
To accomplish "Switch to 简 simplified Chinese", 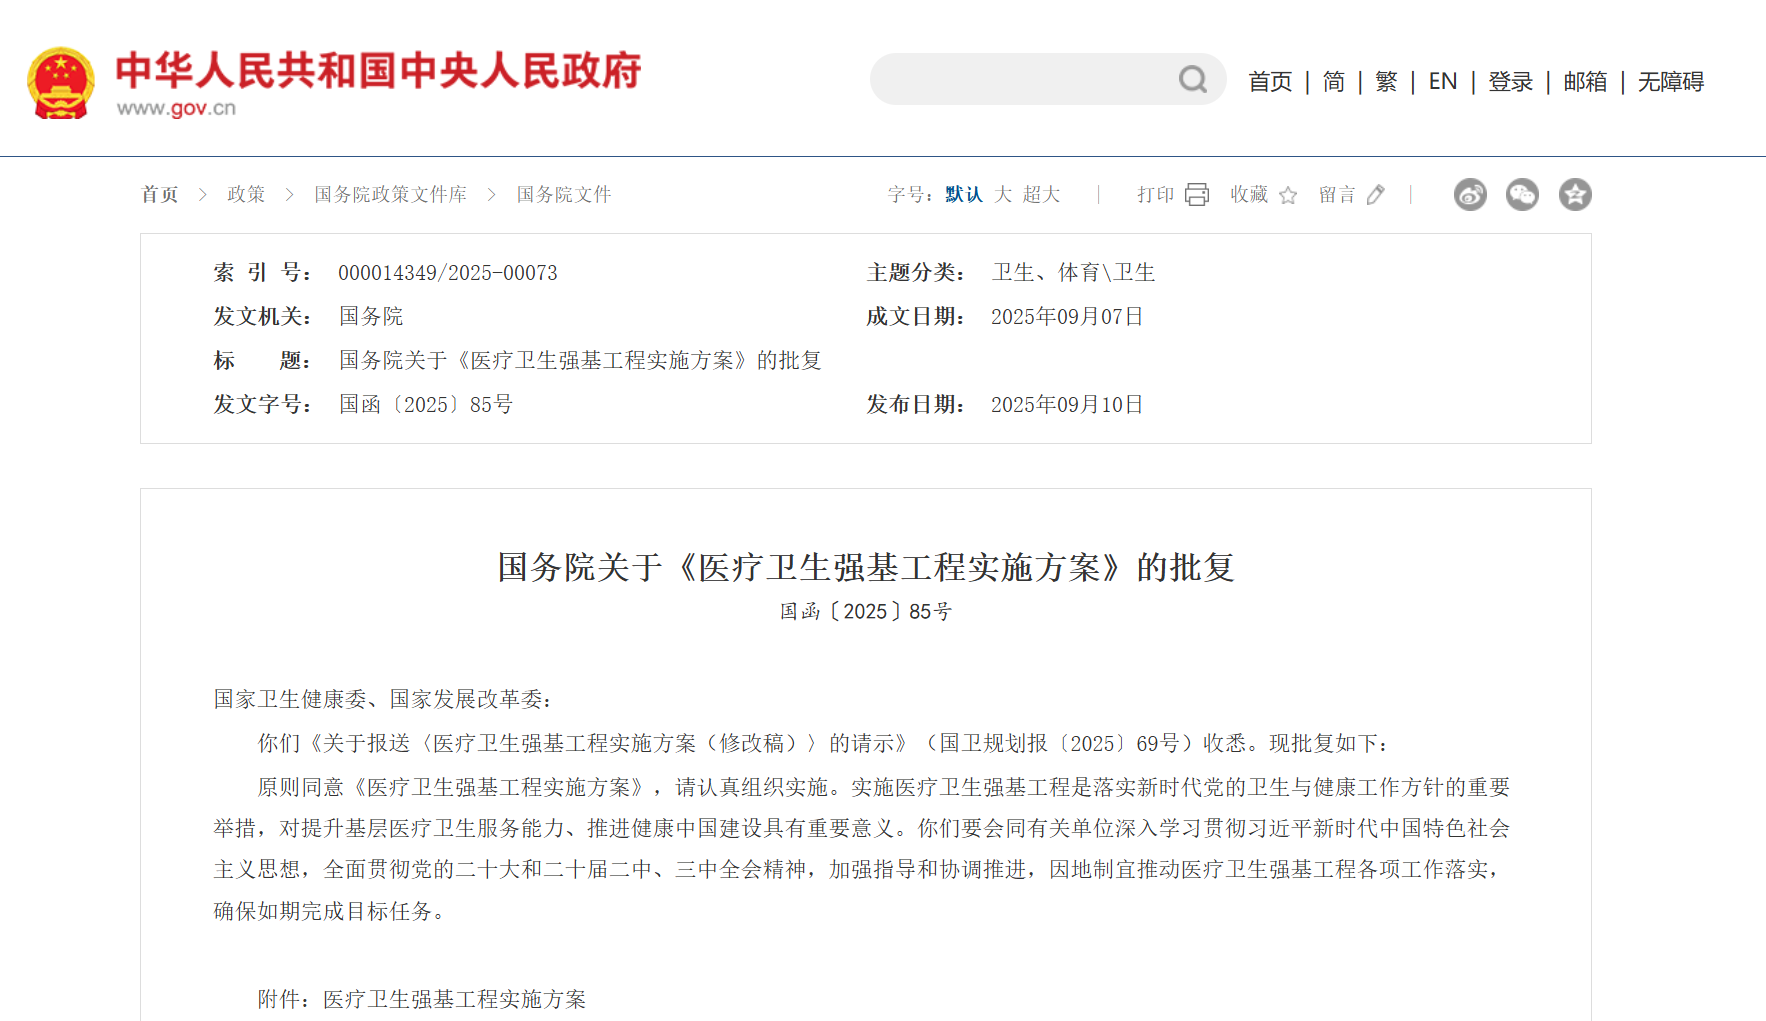I will pyautogui.click(x=1334, y=81).
